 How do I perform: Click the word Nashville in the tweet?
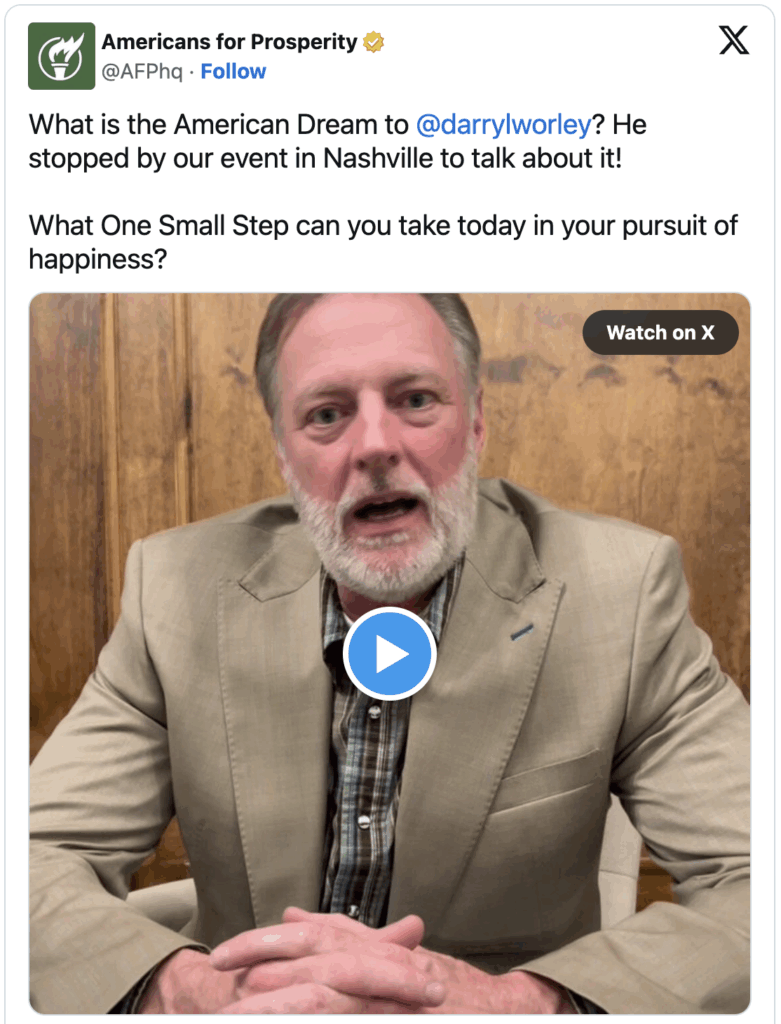tap(378, 159)
